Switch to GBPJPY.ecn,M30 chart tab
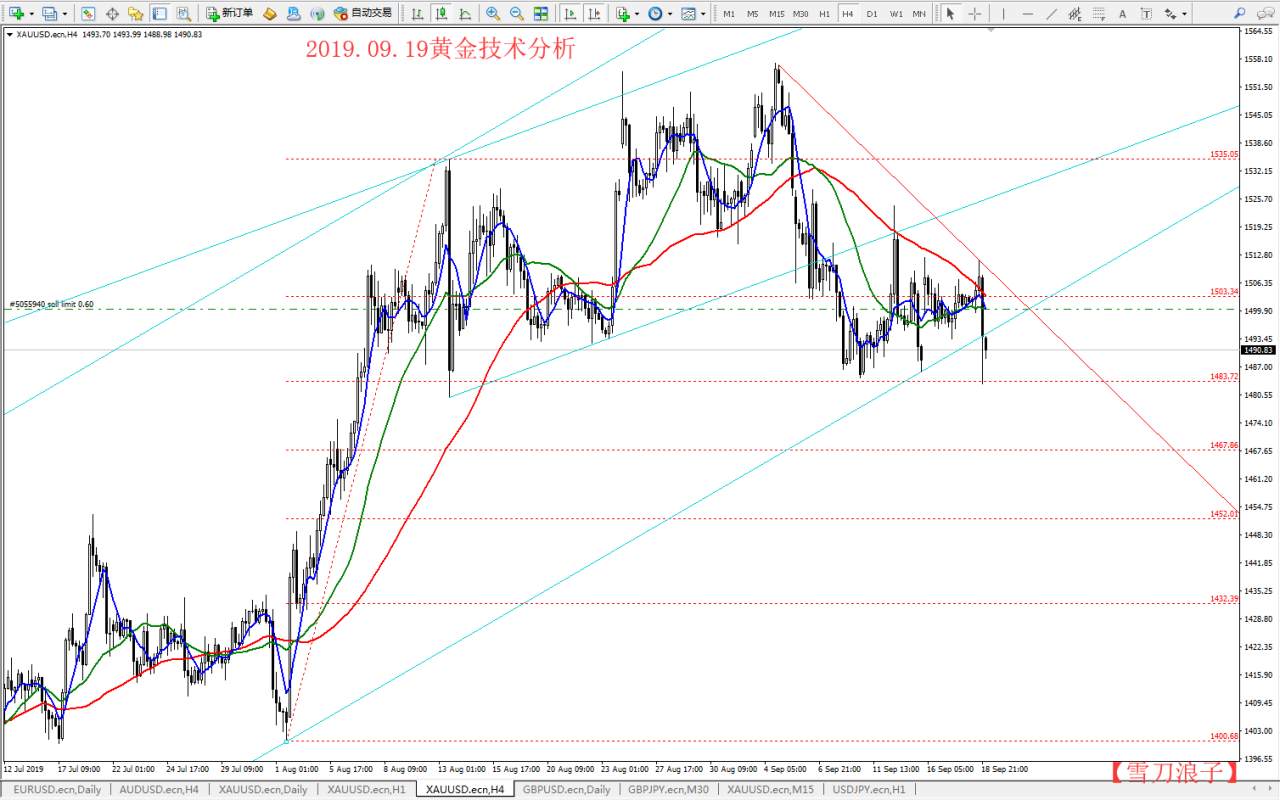The height and width of the screenshot is (800, 1280). click(x=669, y=789)
